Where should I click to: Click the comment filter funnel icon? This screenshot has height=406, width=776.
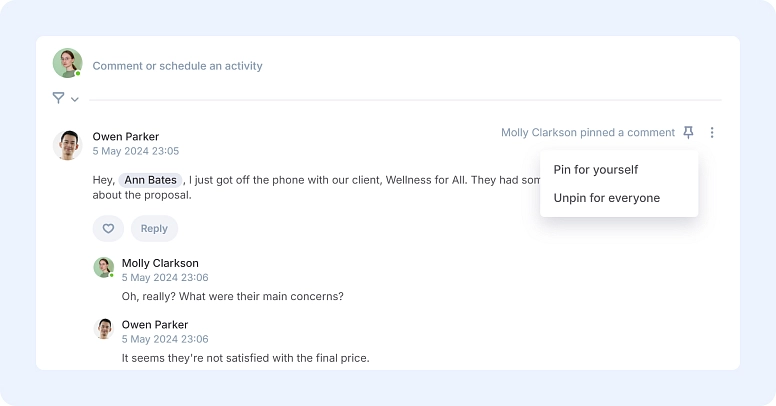[x=58, y=98]
